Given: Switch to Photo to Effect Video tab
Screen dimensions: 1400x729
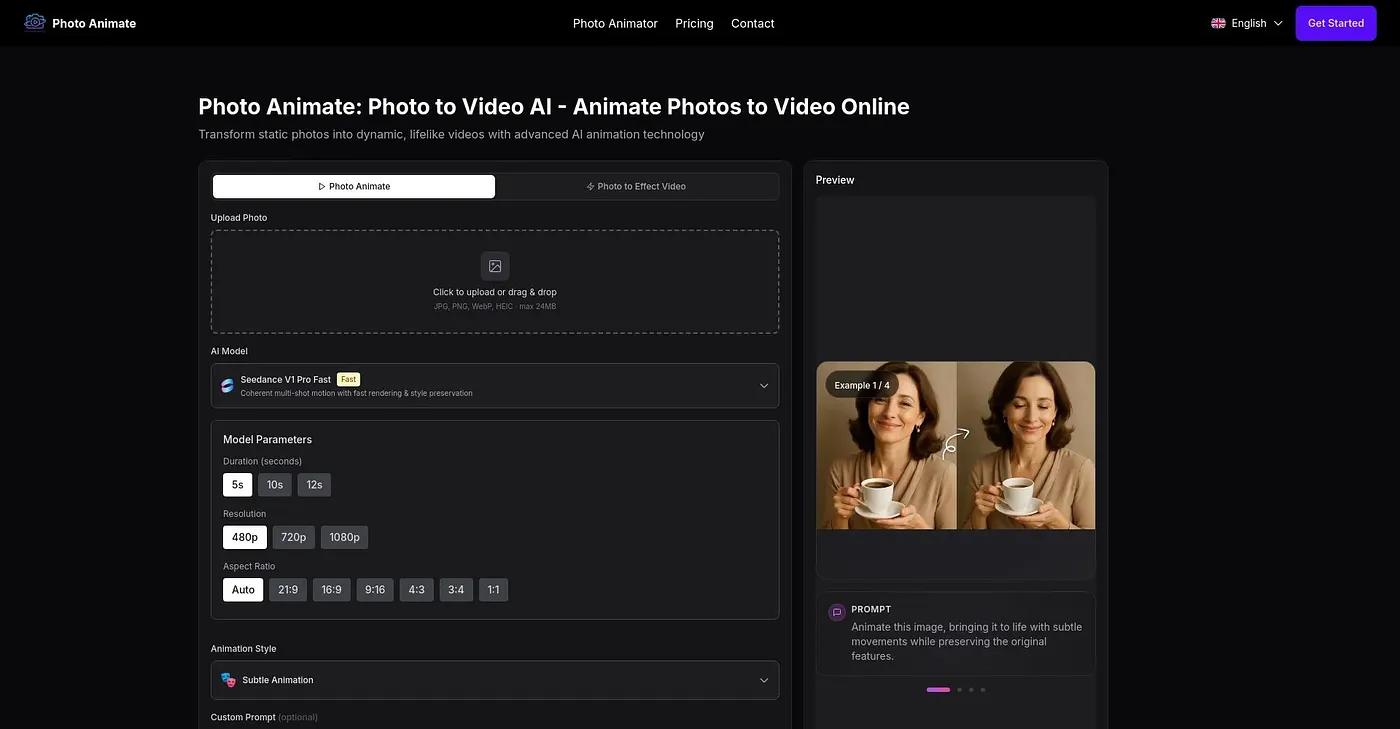Looking at the screenshot, I should tap(636, 186).
